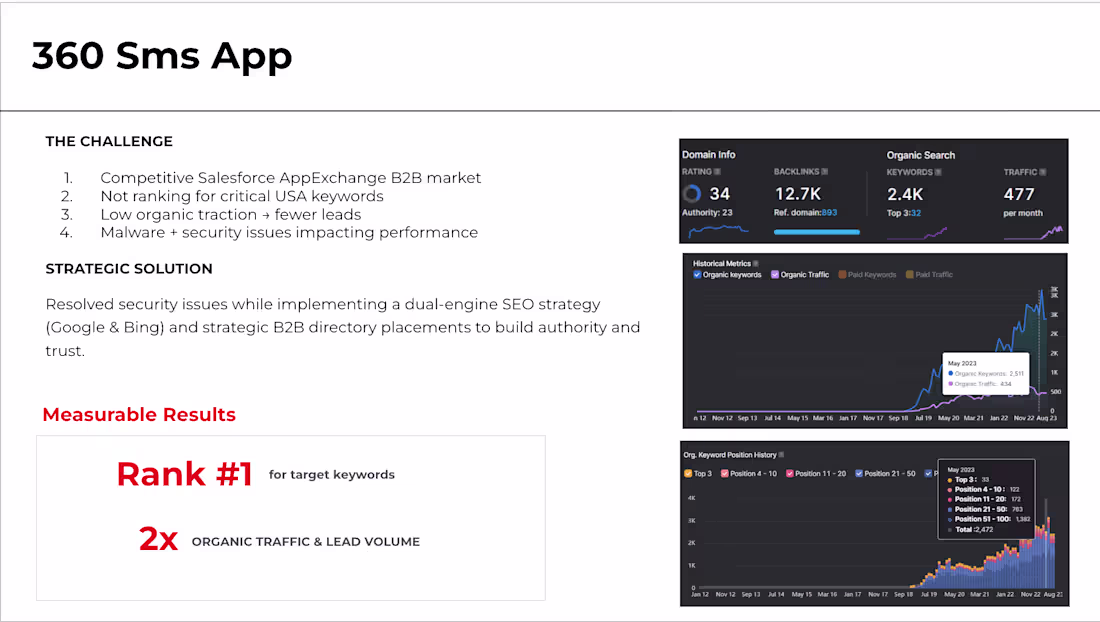Uncheck the Organic Traffic legend checkbox
The height and width of the screenshot is (622, 1100).
(x=774, y=275)
